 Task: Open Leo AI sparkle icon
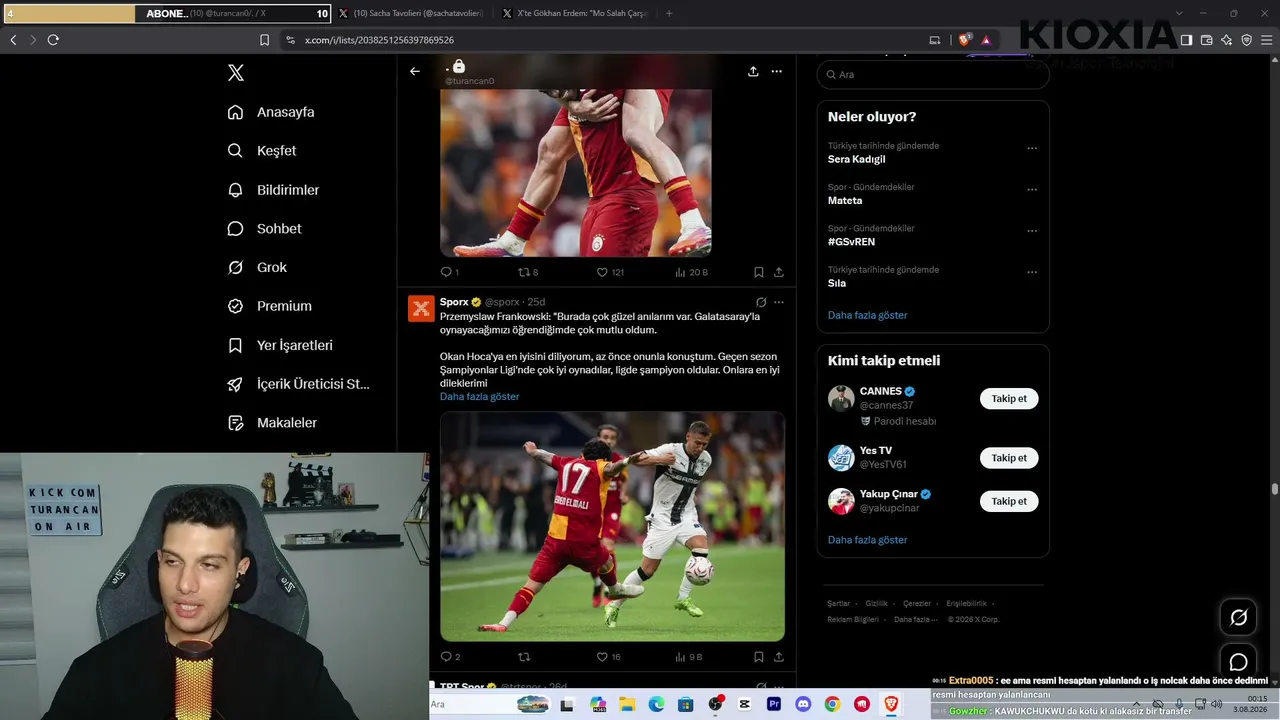pyautogui.click(x=1226, y=40)
